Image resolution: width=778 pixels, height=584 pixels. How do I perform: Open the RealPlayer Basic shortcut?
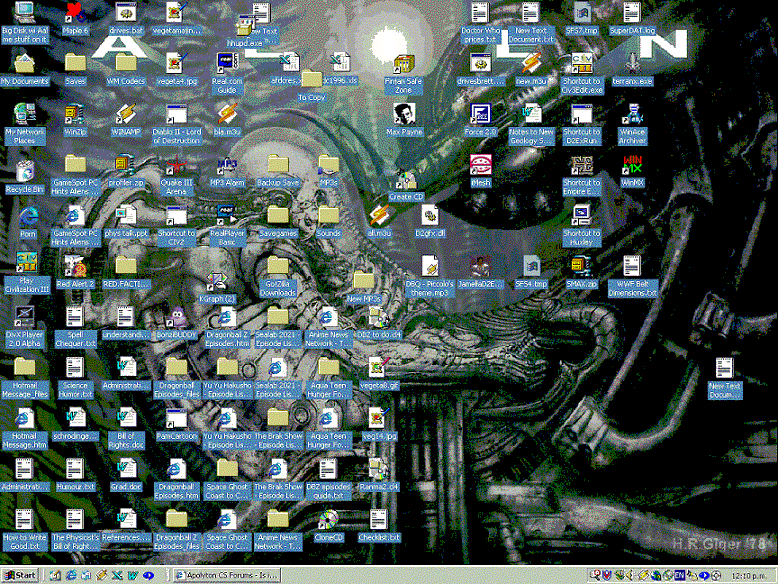227,217
